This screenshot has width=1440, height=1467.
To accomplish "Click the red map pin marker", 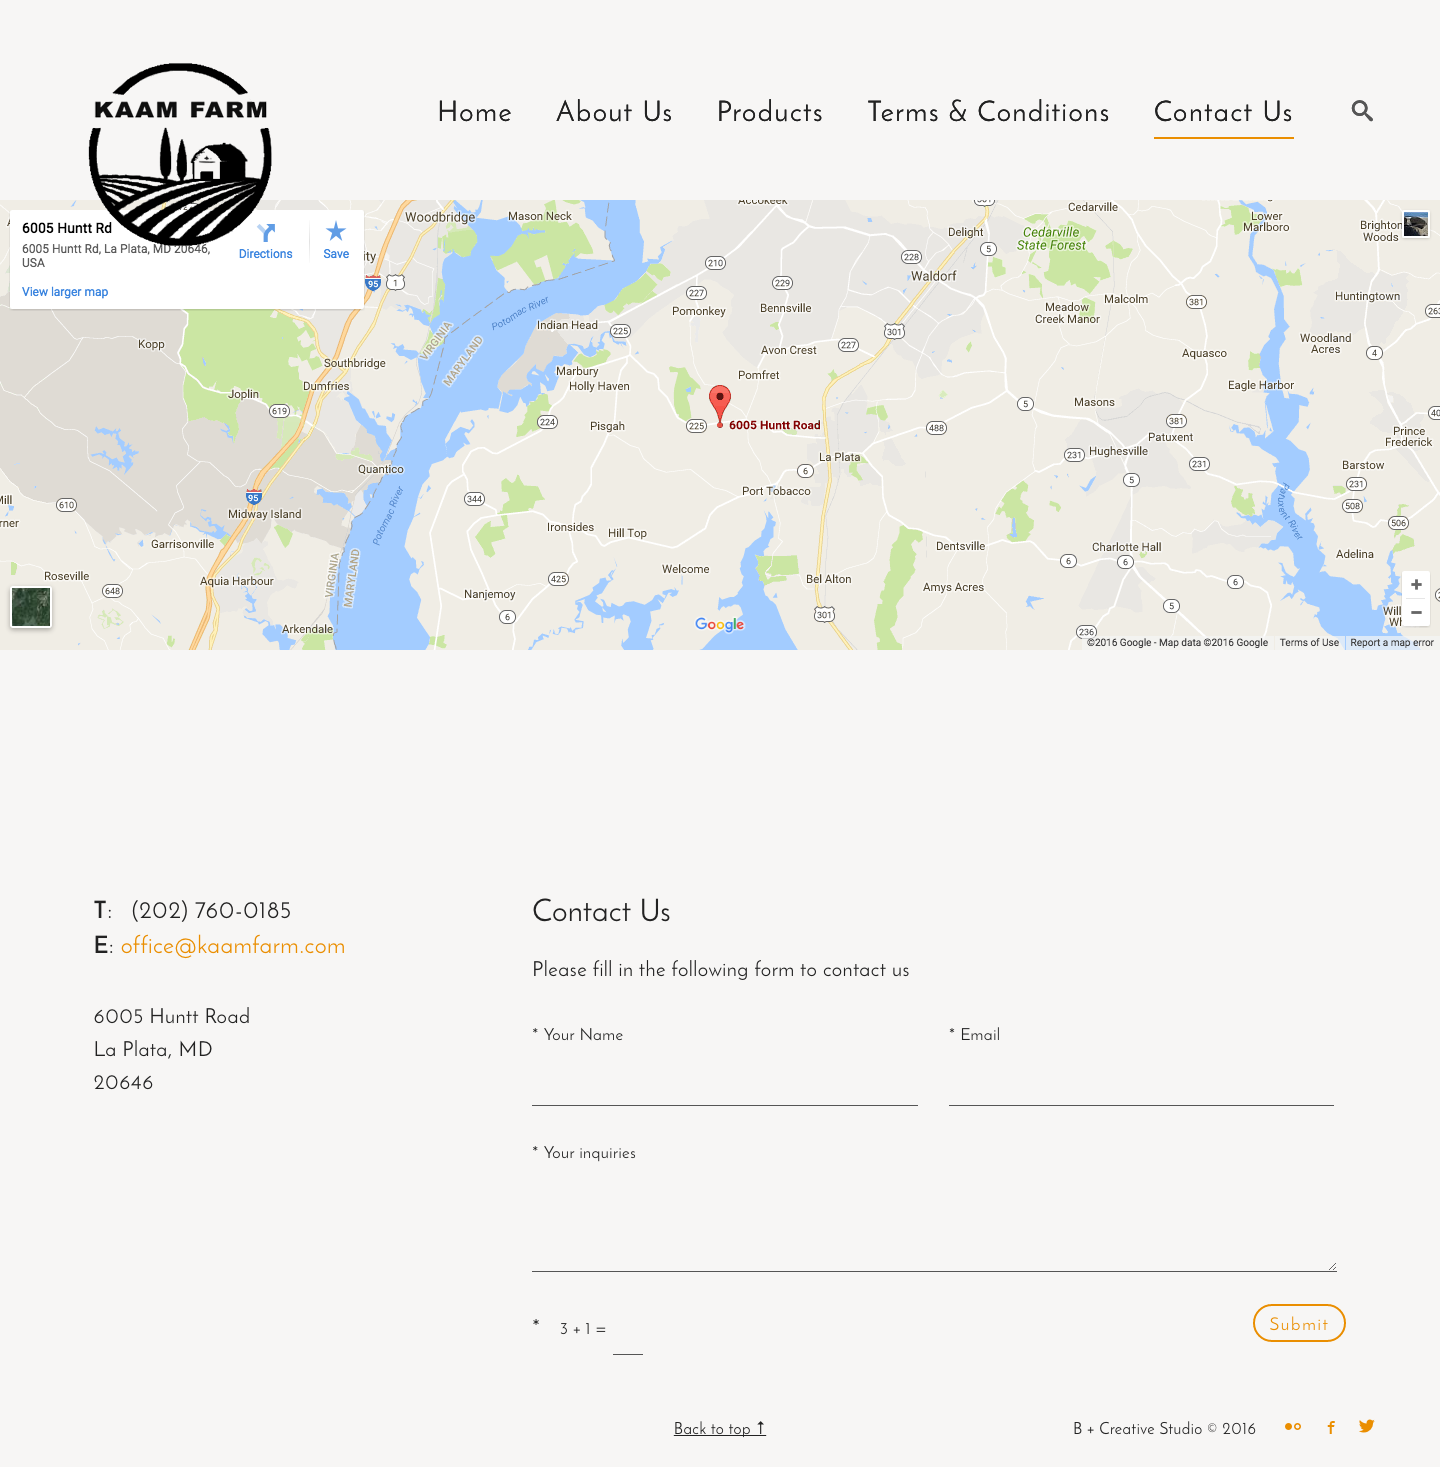I will 720,406.
